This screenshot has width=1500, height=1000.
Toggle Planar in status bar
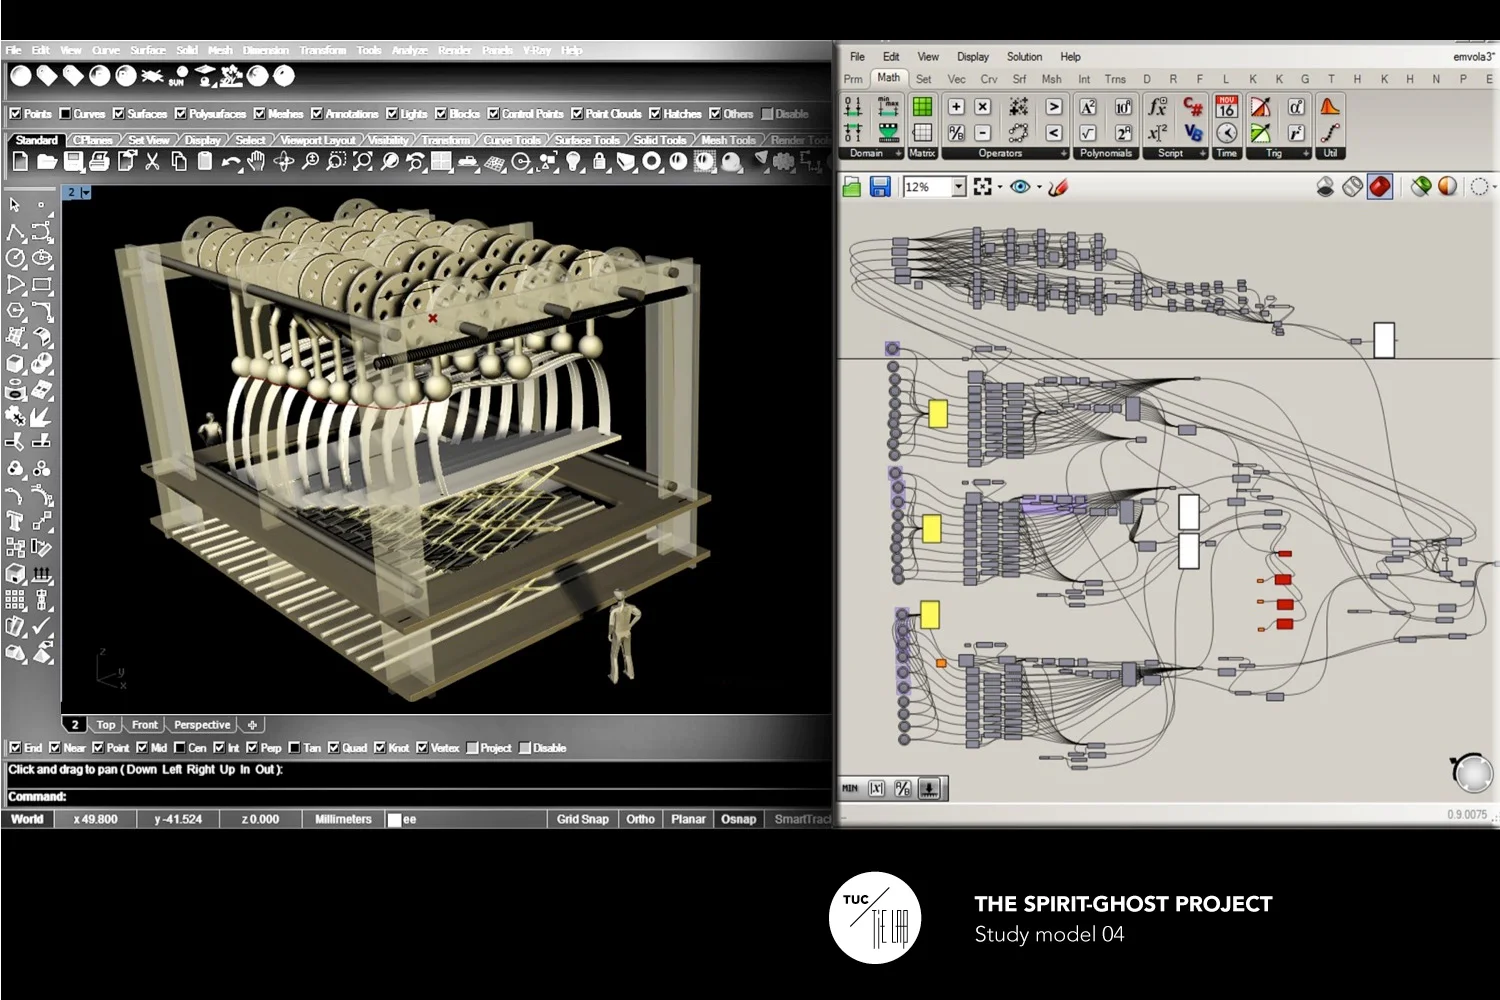(688, 819)
